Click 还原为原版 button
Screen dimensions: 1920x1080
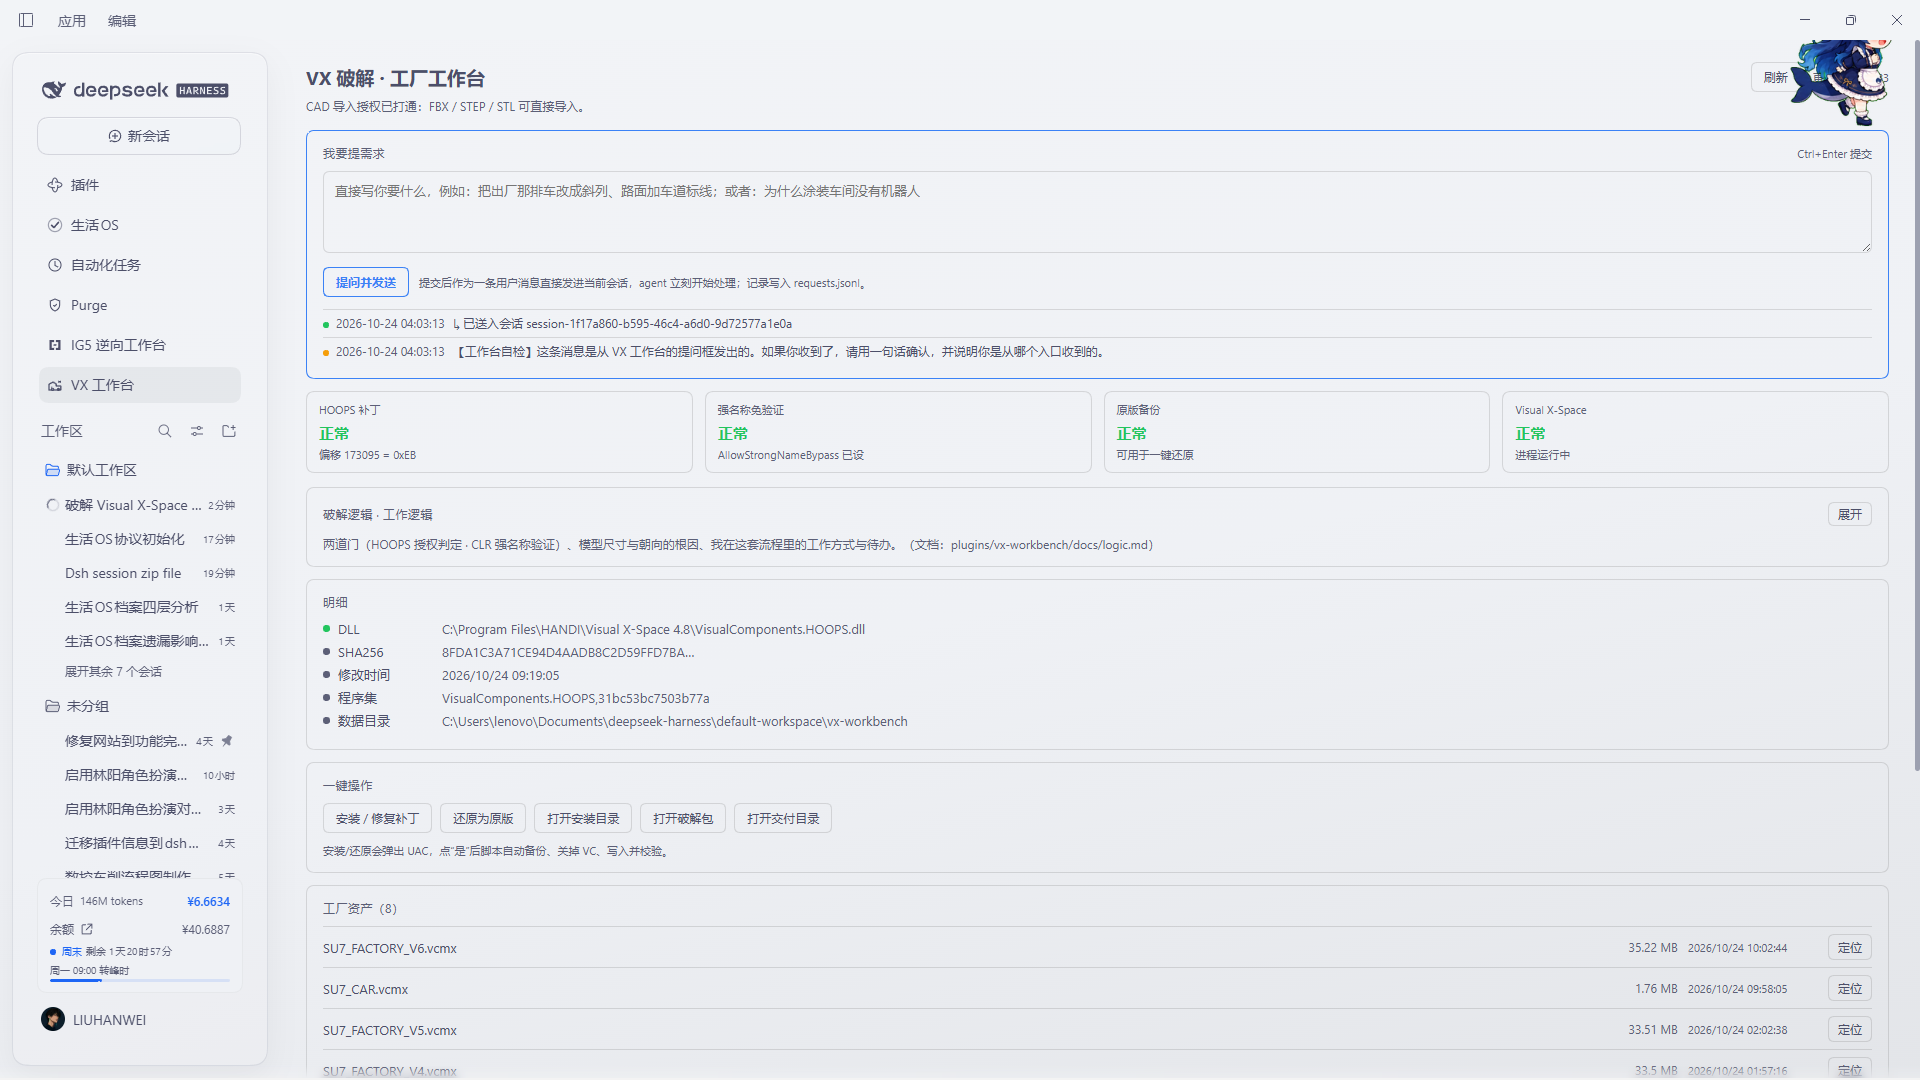(x=483, y=819)
